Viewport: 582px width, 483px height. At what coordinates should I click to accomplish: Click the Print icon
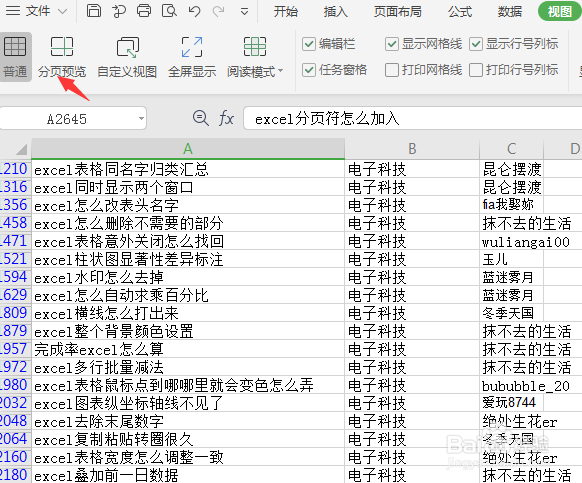tap(144, 11)
